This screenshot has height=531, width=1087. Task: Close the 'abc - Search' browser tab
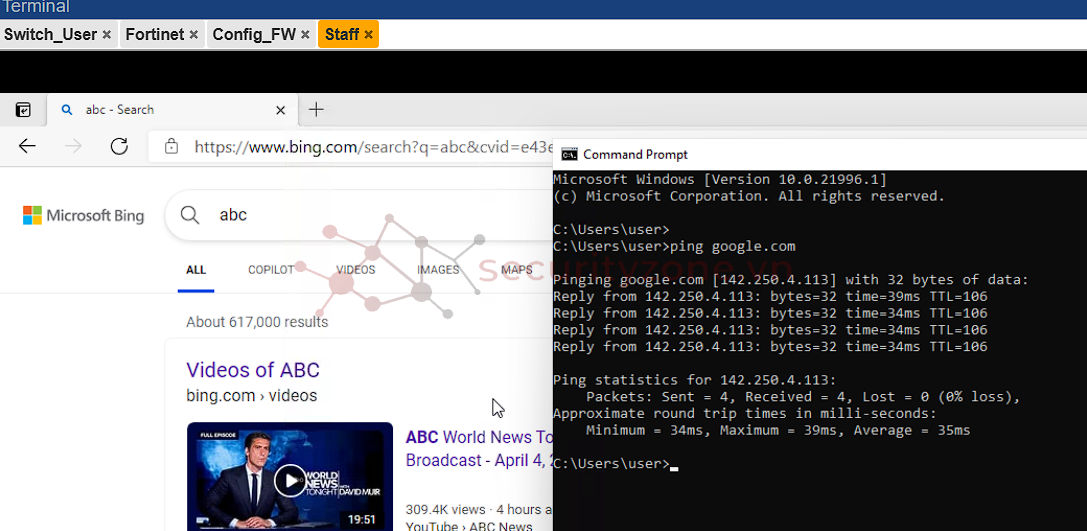(281, 110)
